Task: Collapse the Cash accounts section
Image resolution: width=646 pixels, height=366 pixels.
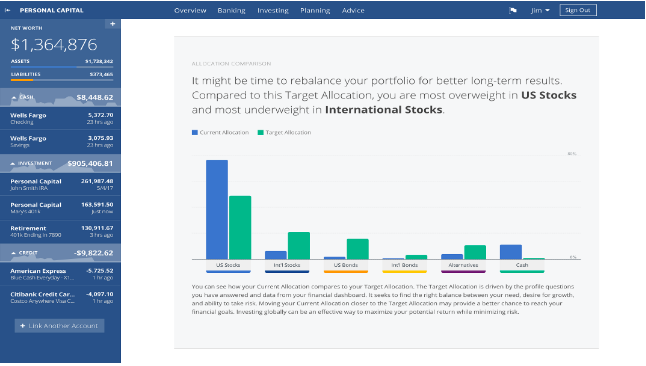Action: point(14,97)
